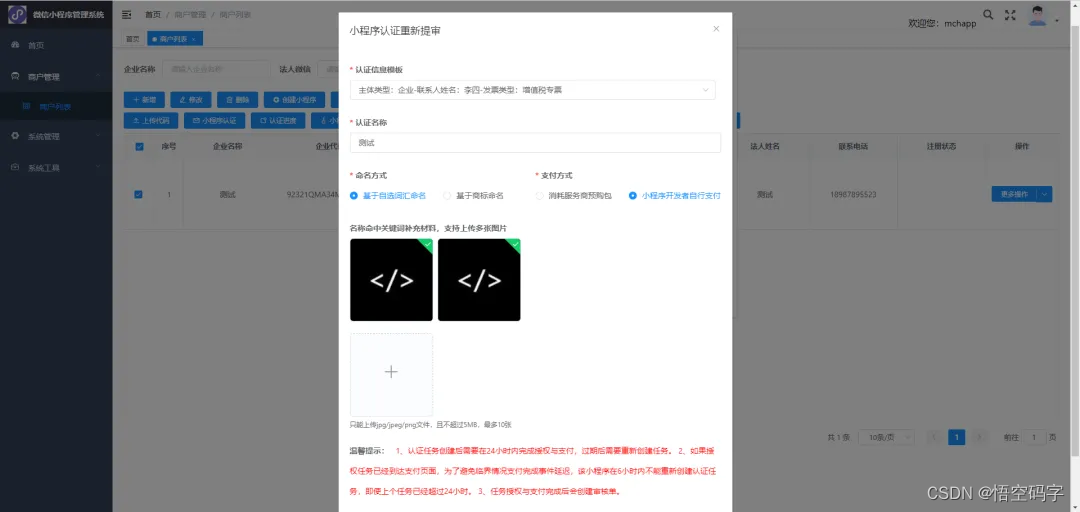Open the 认证信息模板 dropdown
Image resolution: width=1080 pixels, height=512 pixels.
532,90
